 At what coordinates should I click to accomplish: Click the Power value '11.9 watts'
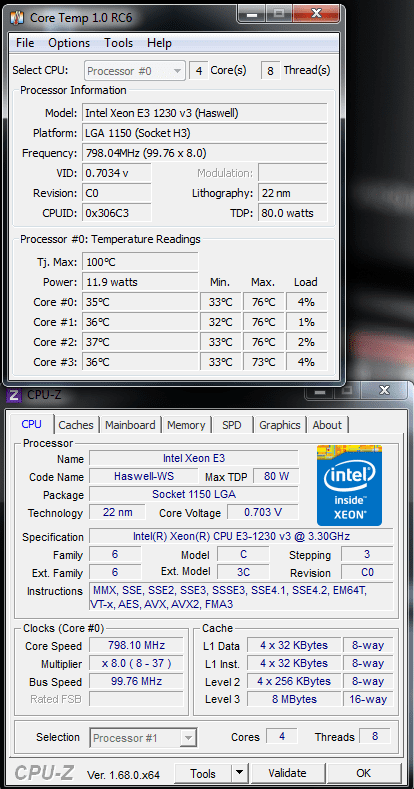pyautogui.click(x=140, y=282)
